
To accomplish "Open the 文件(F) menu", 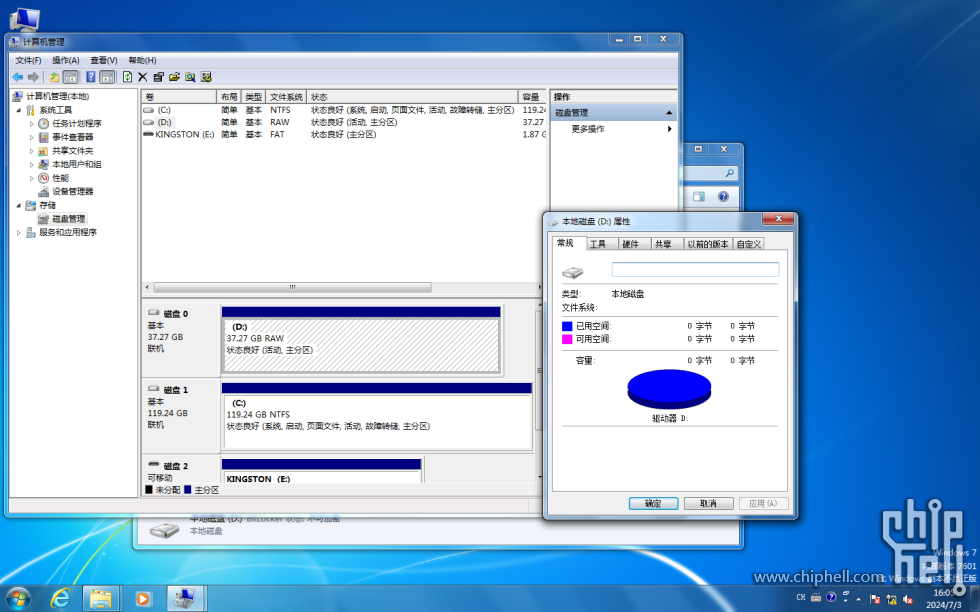I will 28,60.
